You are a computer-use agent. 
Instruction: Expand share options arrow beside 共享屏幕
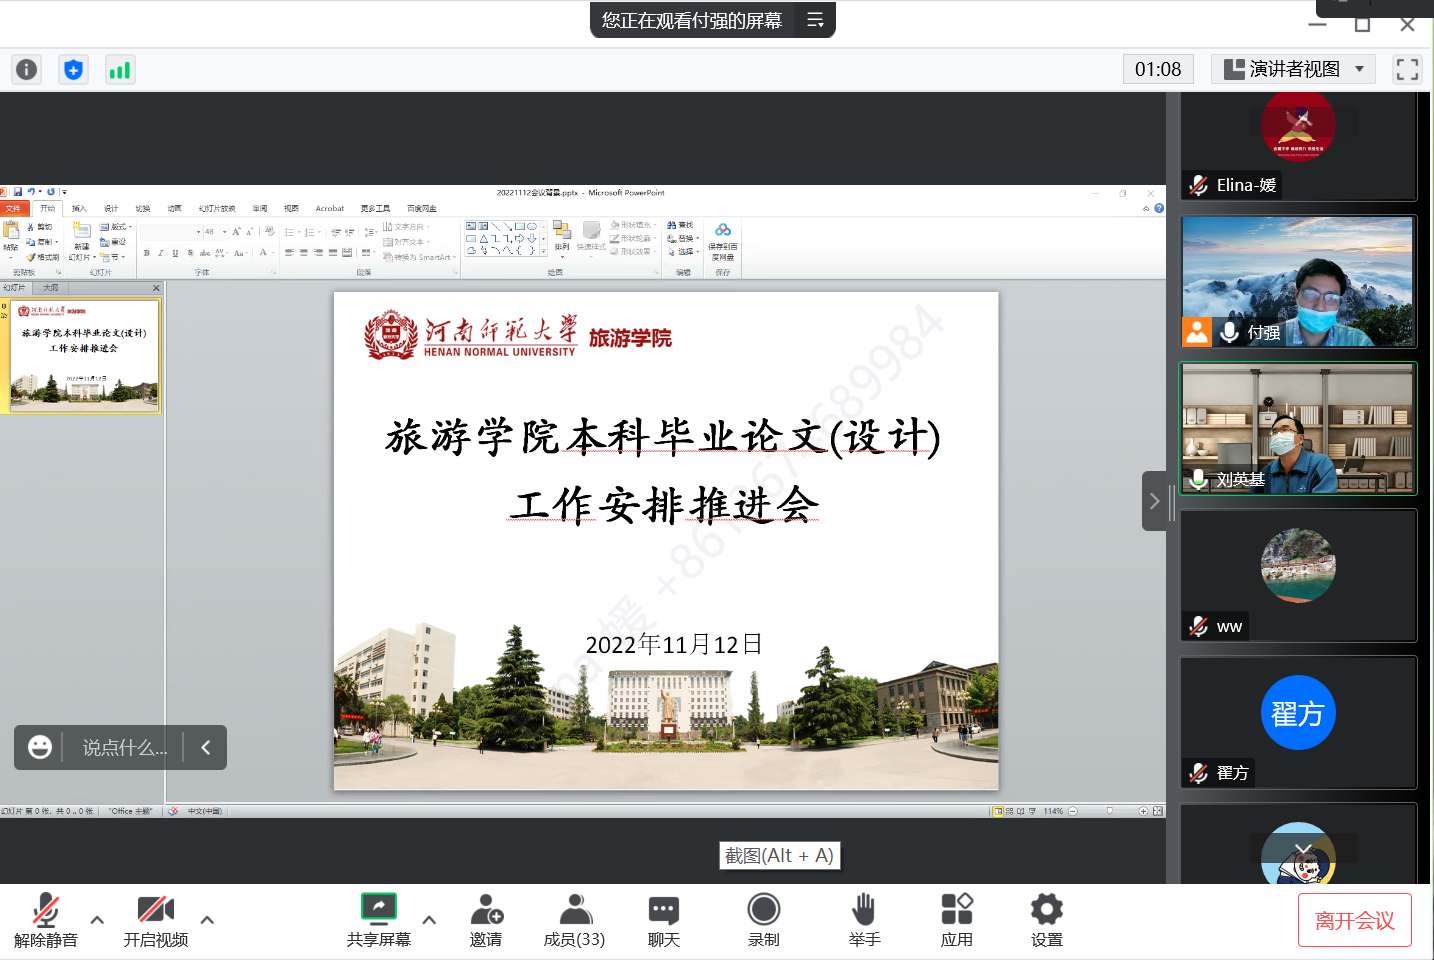coord(429,919)
